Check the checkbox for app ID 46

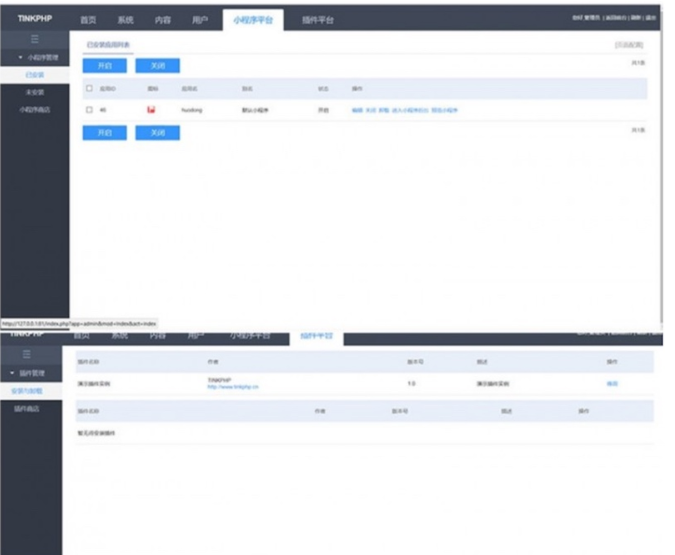point(89,109)
